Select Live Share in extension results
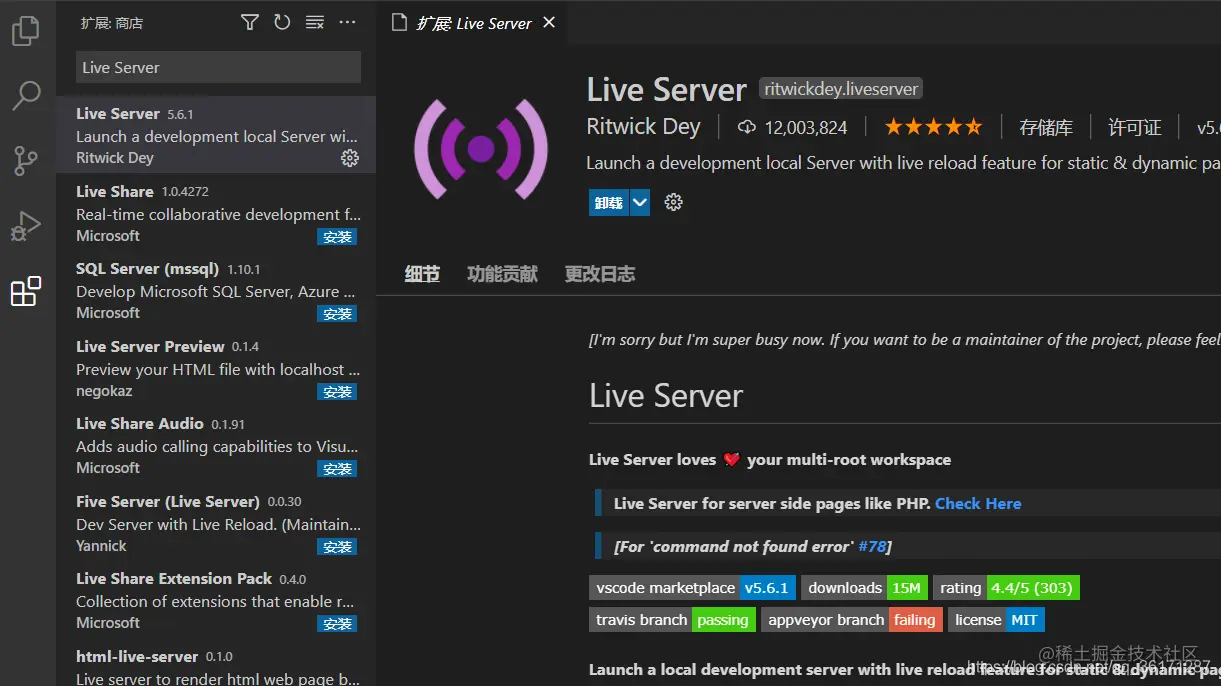This screenshot has height=686, width=1221. point(216,213)
